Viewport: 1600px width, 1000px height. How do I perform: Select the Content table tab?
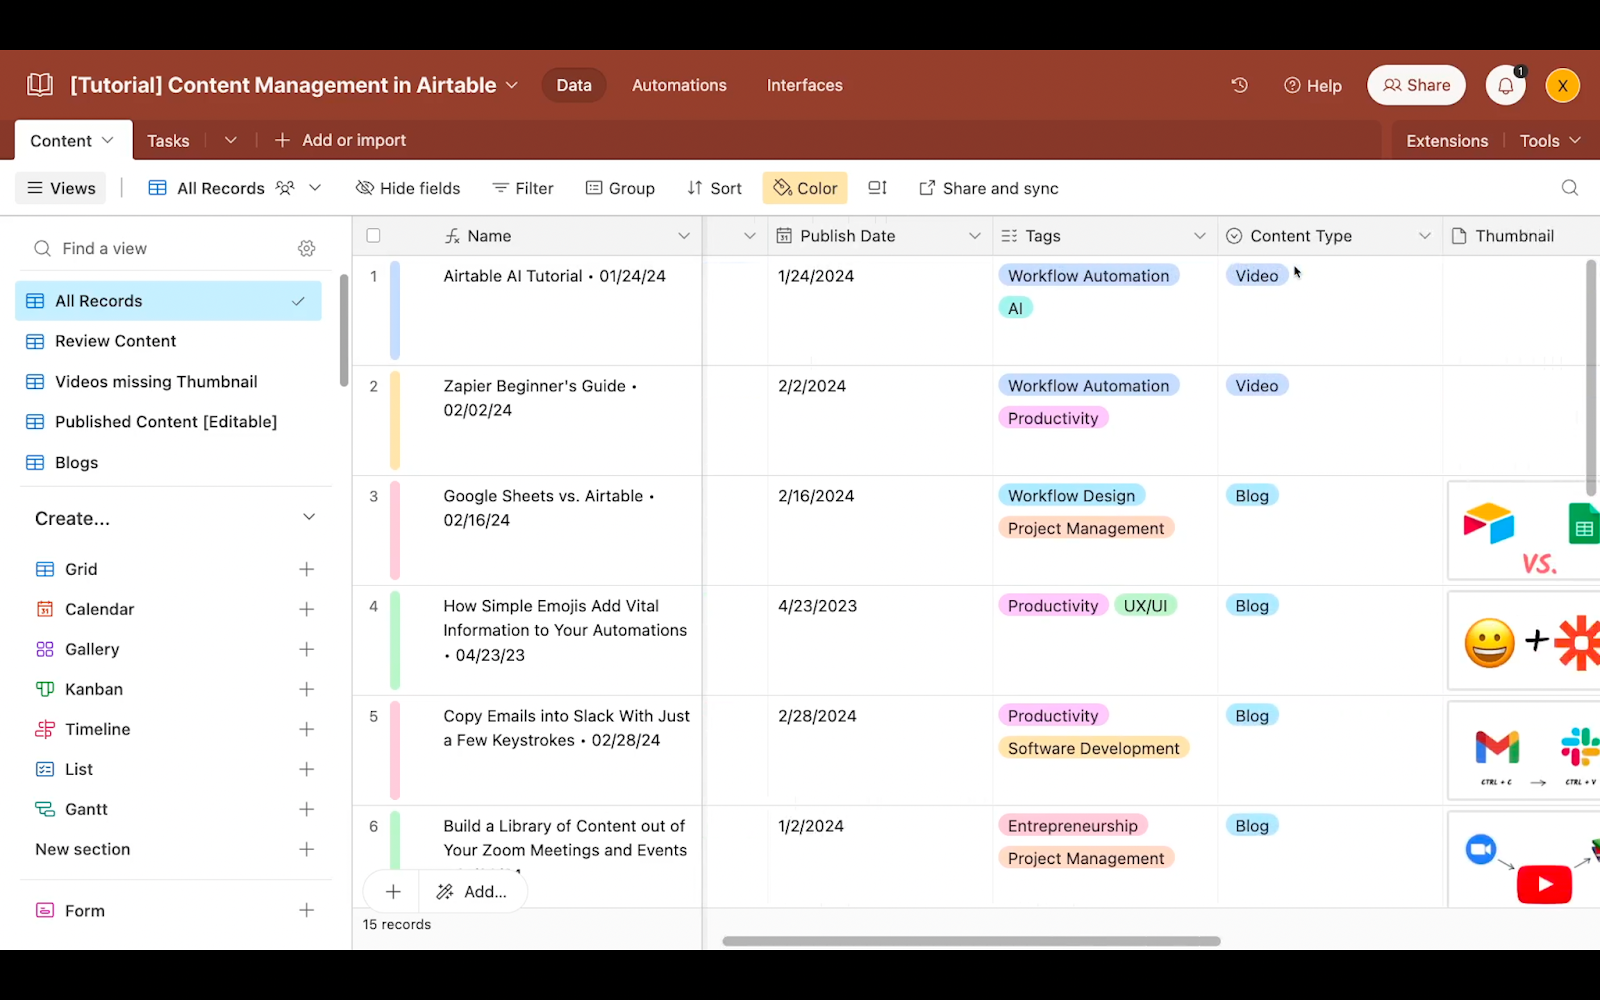tap(73, 140)
